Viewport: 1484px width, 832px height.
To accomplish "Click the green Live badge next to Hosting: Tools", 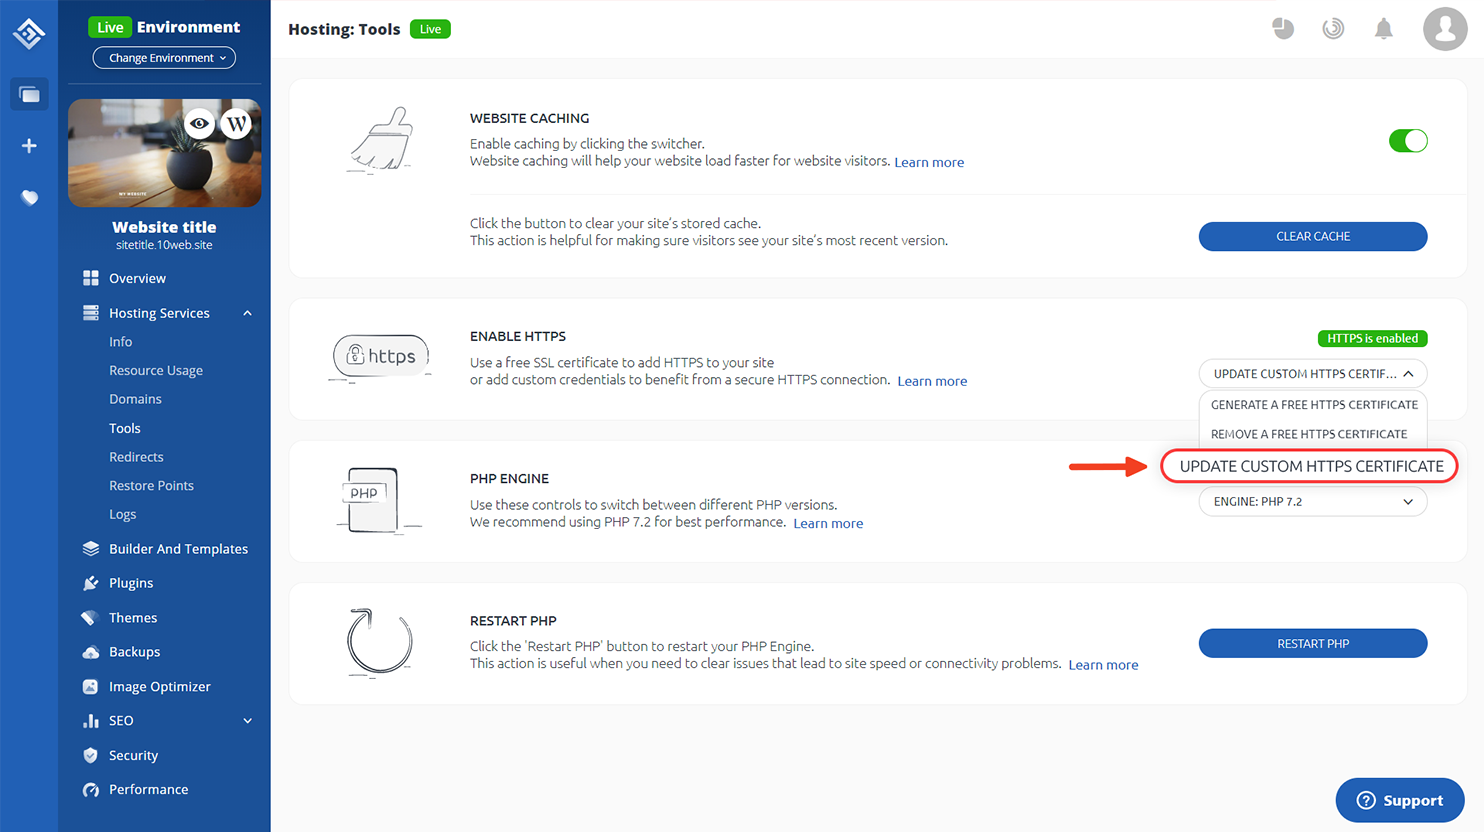I will point(430,29).
